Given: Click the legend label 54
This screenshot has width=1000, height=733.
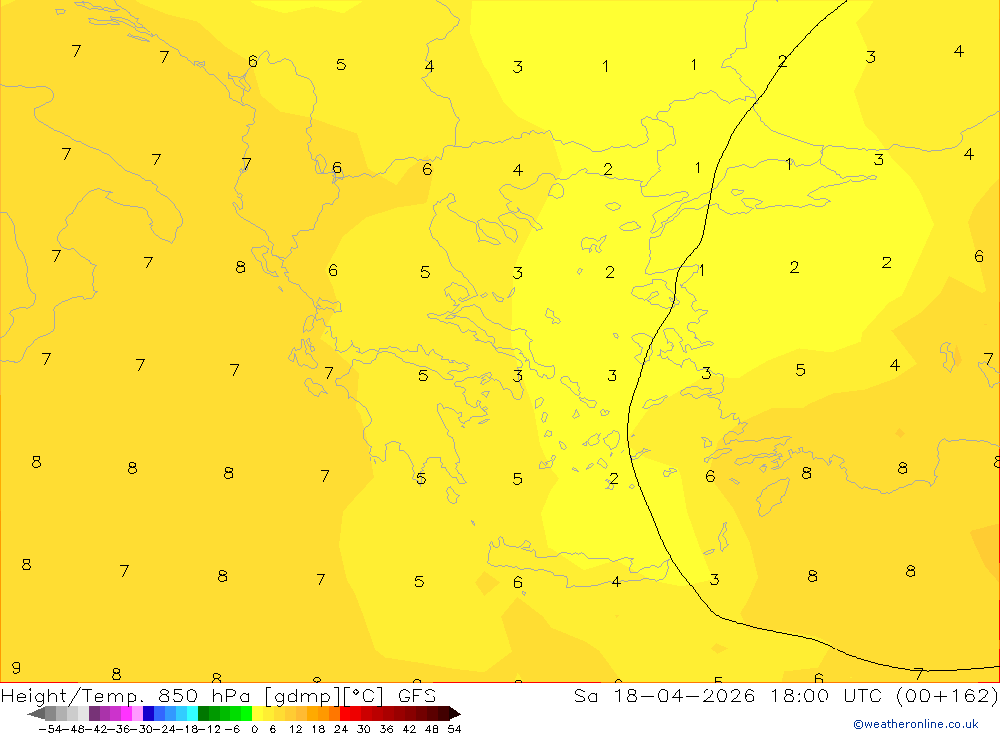Looking at the screenshot, I should point(454,729).
